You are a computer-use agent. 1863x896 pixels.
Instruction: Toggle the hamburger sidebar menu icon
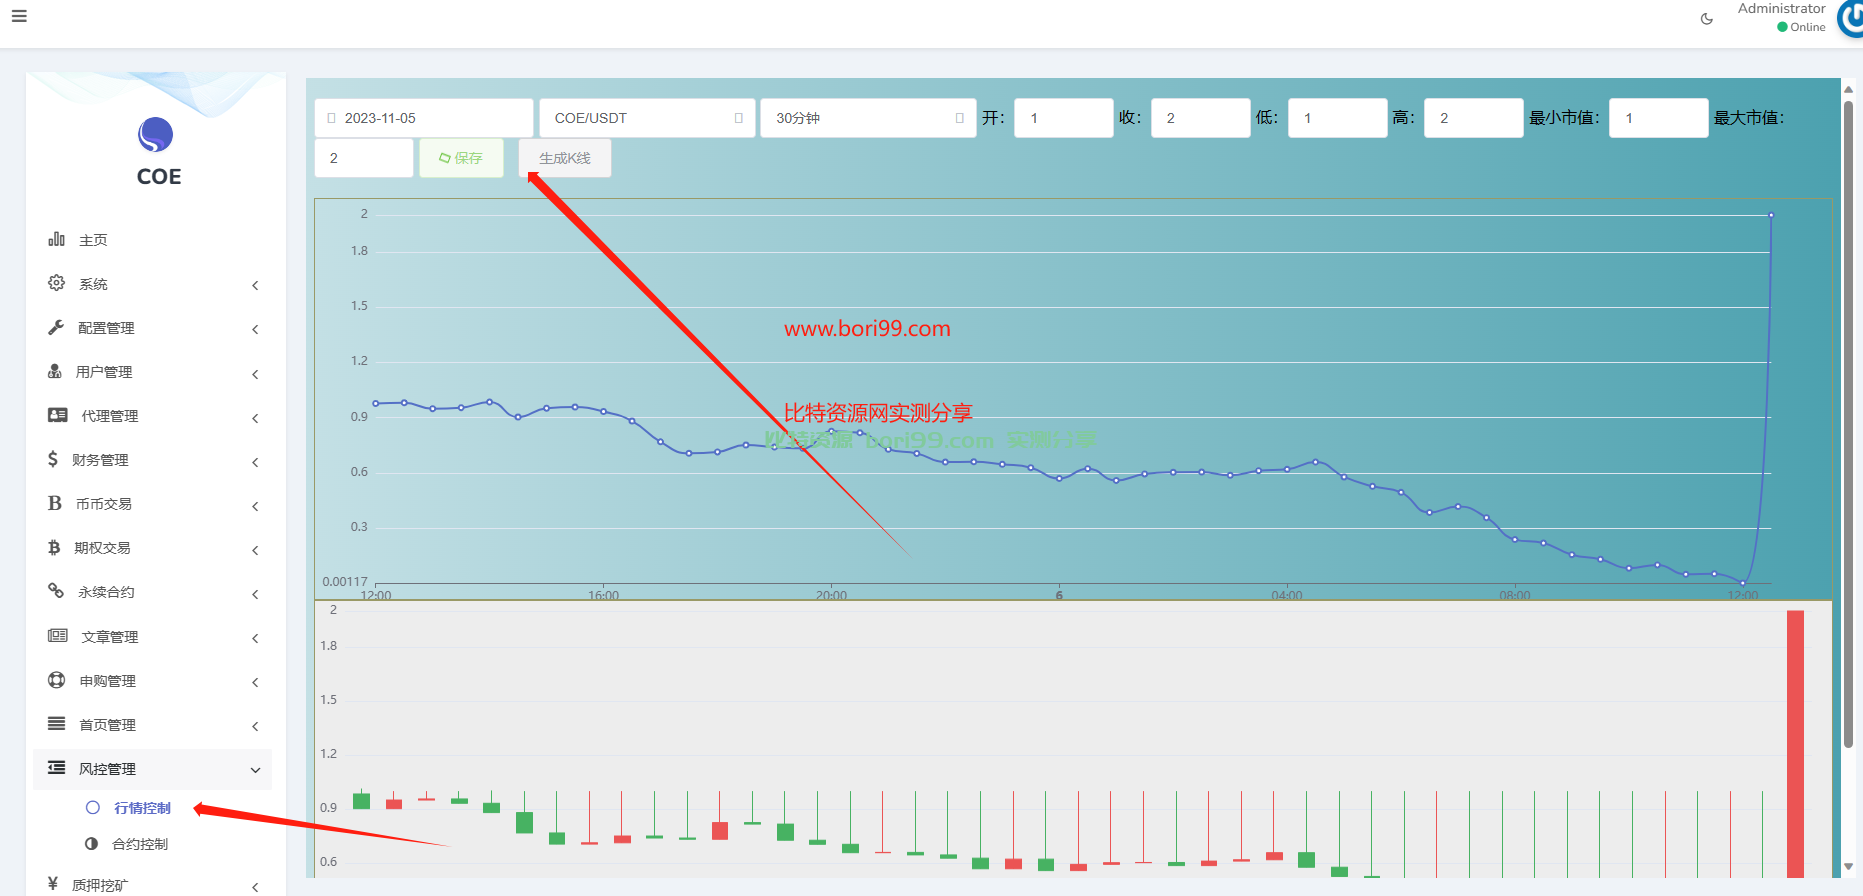click(19, 16)
